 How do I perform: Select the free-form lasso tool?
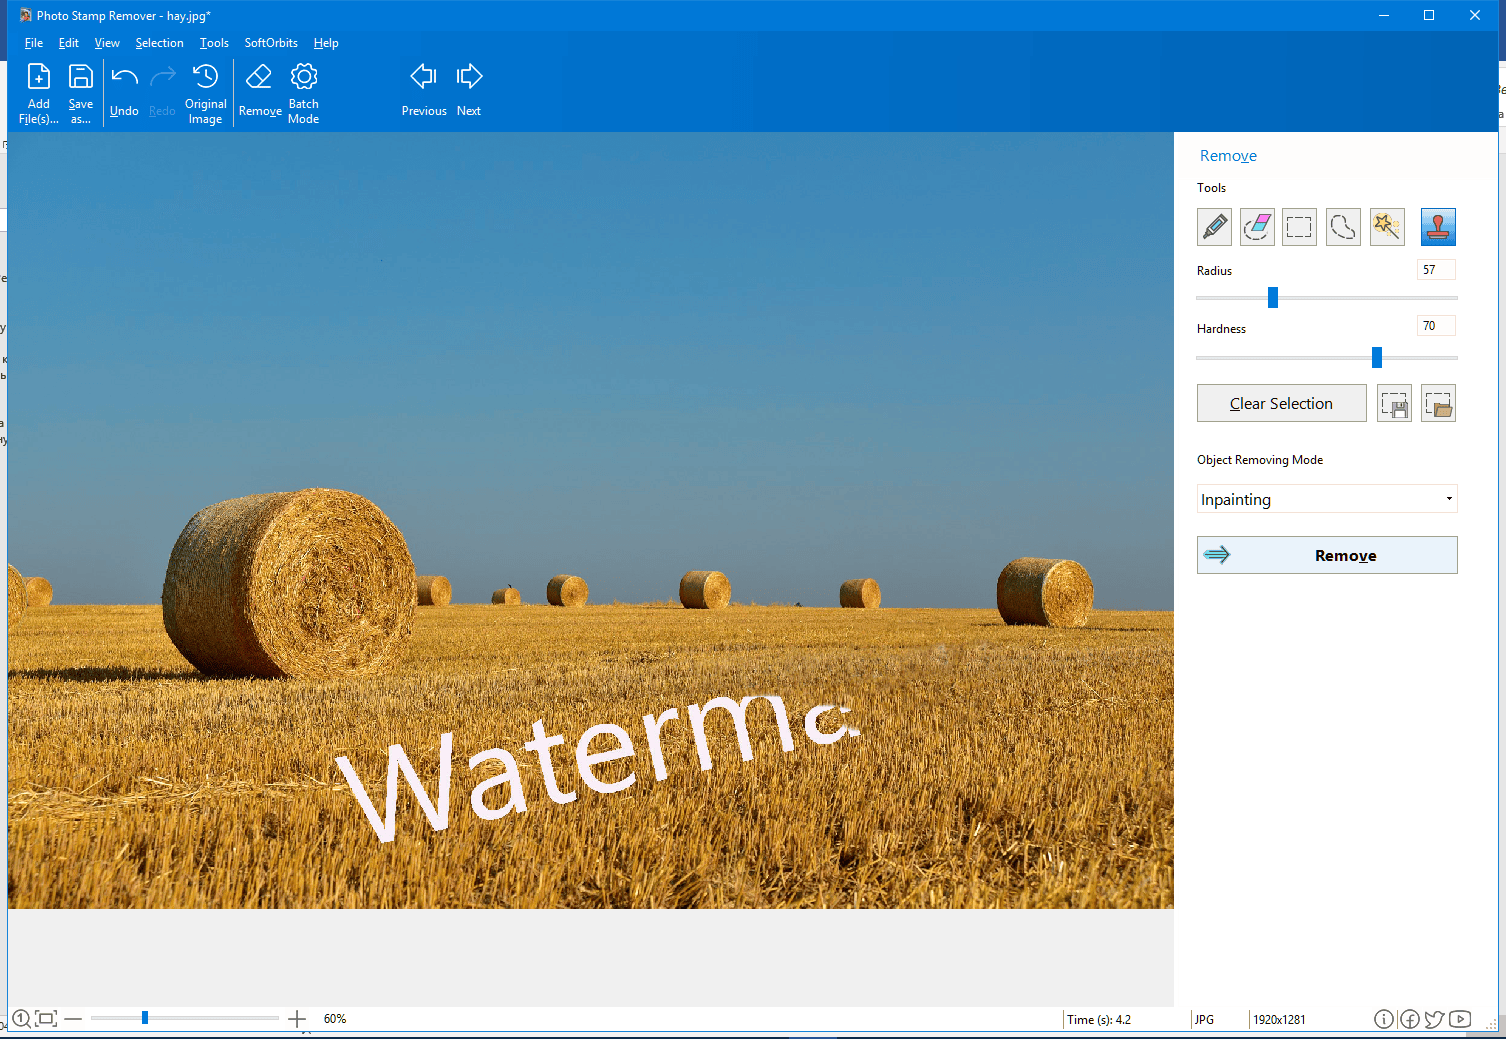[1343, 227]
